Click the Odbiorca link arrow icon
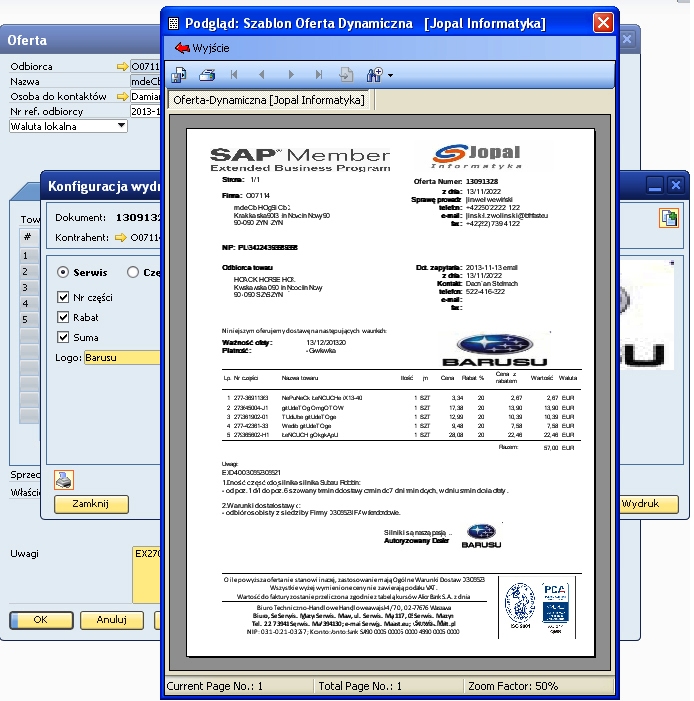Screen dimensions: 694x701 tap(122, 67)
